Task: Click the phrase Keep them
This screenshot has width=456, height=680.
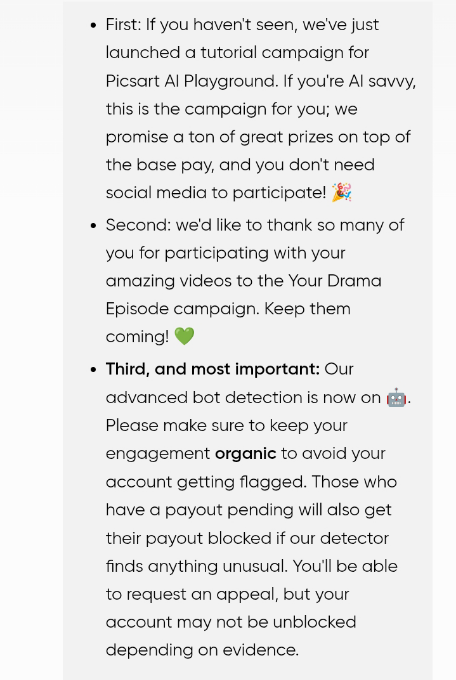Action: point(307,309)
